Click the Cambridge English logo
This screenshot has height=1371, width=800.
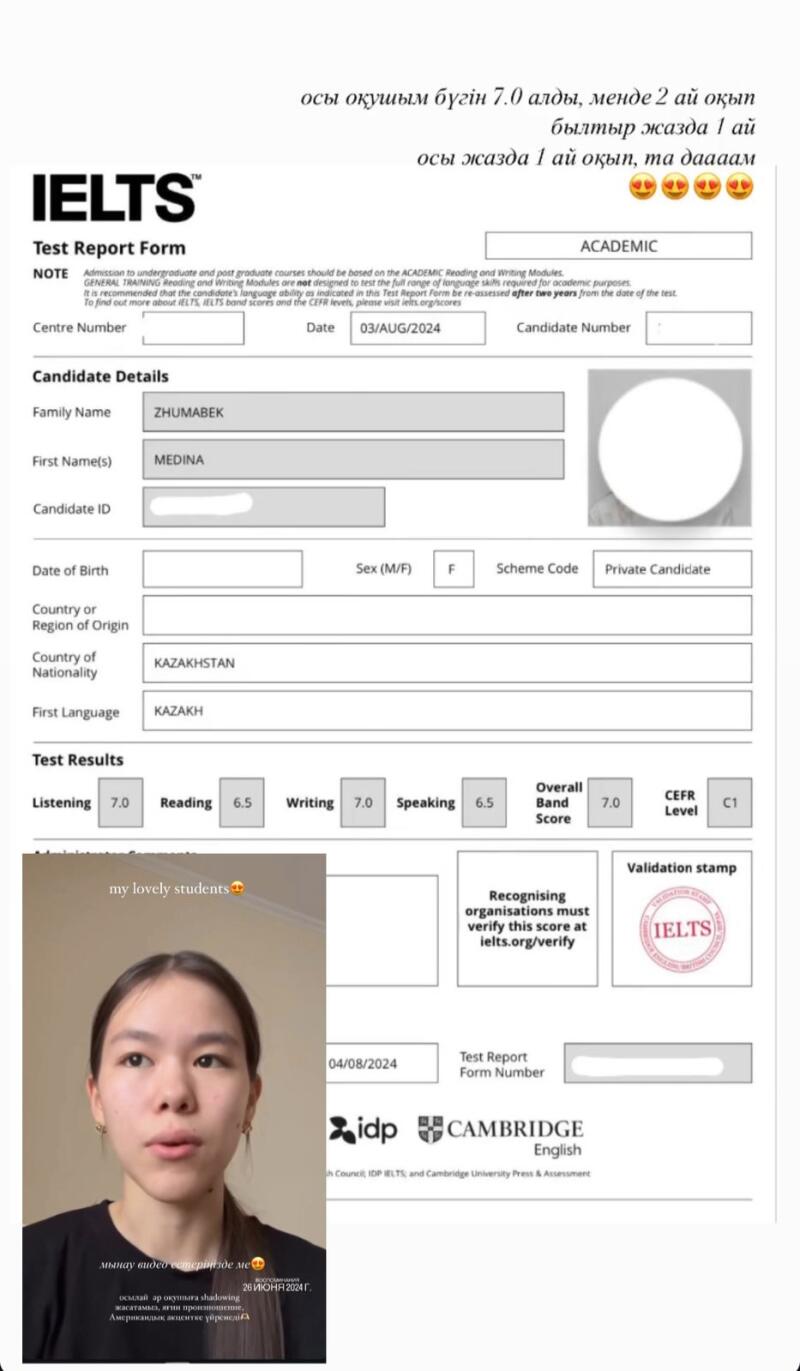pyautogui.click(x=500, y=1136)
